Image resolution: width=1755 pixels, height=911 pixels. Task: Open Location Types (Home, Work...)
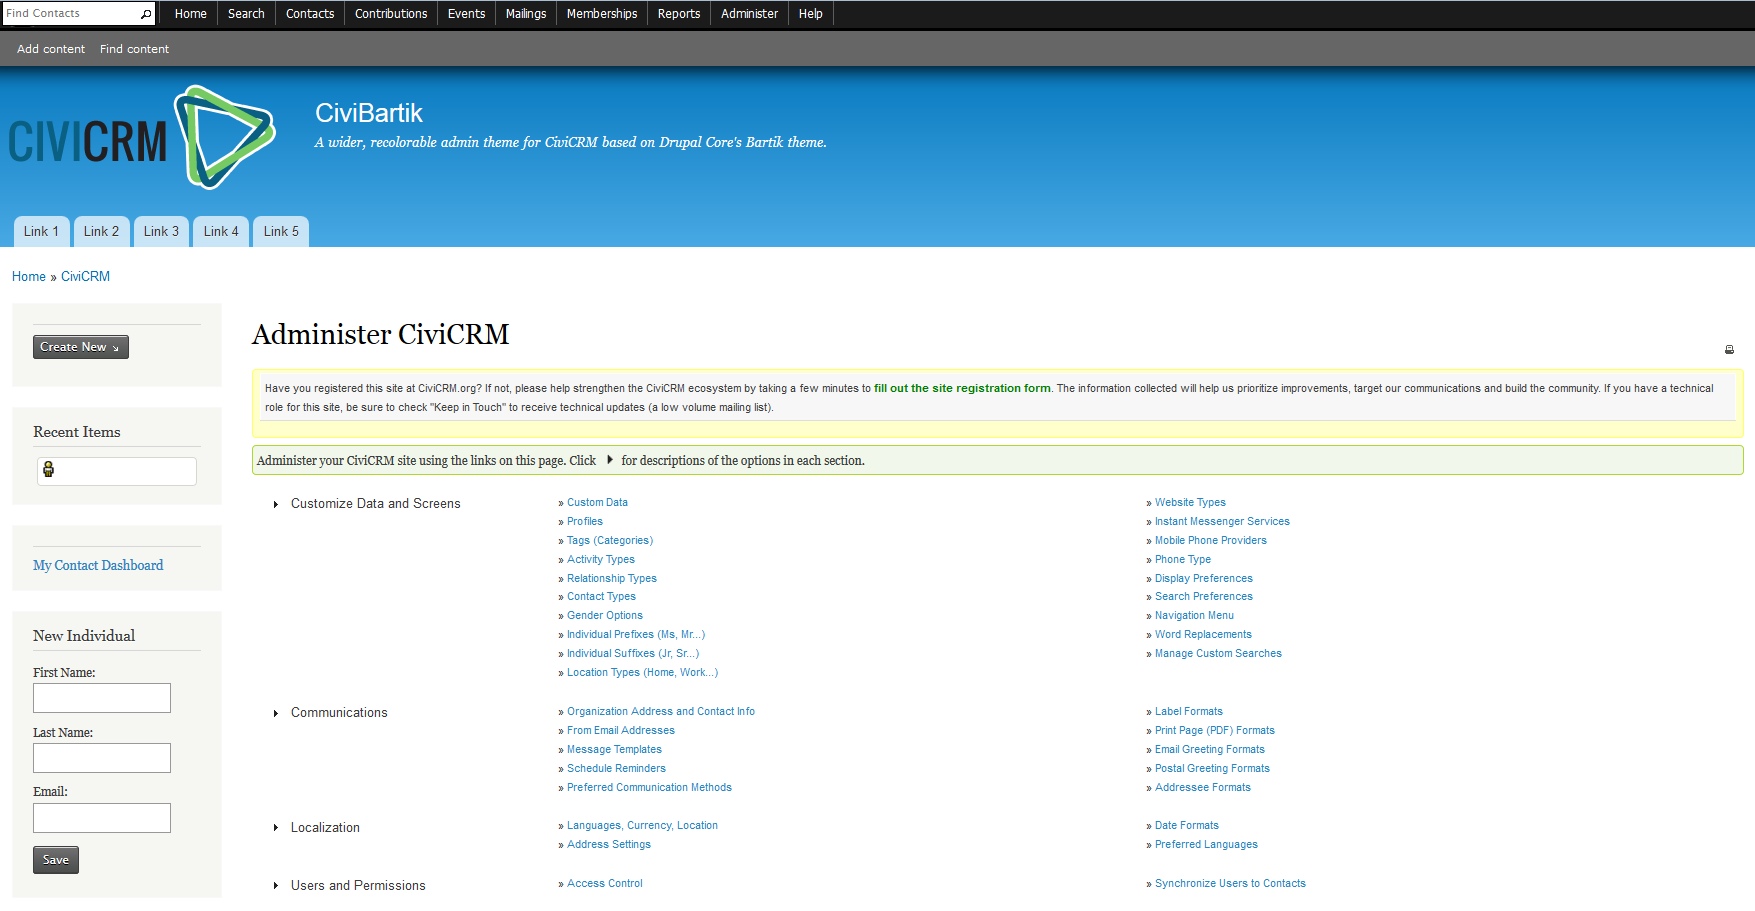(x=642, y=673)
